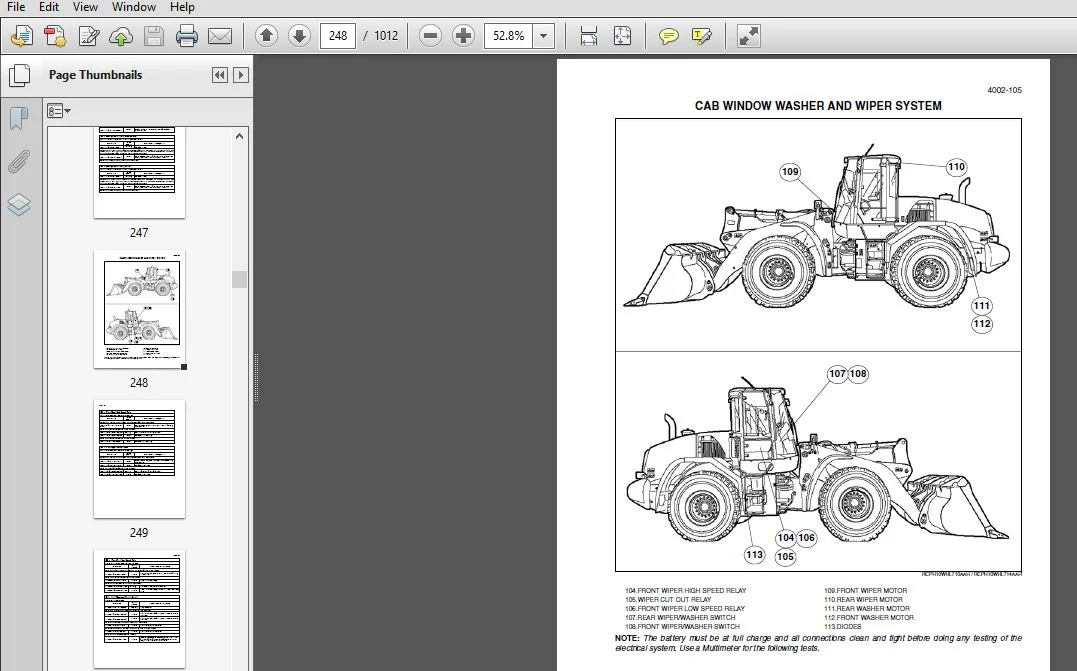Screen dimensions: 1077x671
Task: Open the Attachments paperclip panel
Action: [19, 161]
